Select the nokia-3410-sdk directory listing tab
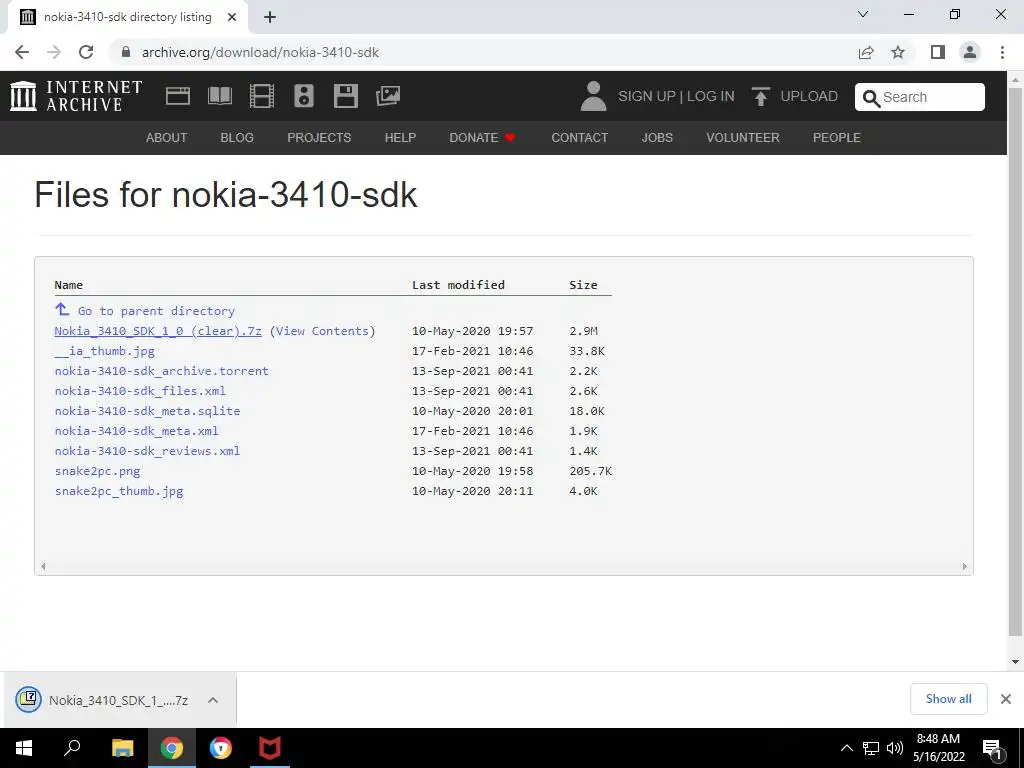This screenshot has width=1024, height=768. 127,18
